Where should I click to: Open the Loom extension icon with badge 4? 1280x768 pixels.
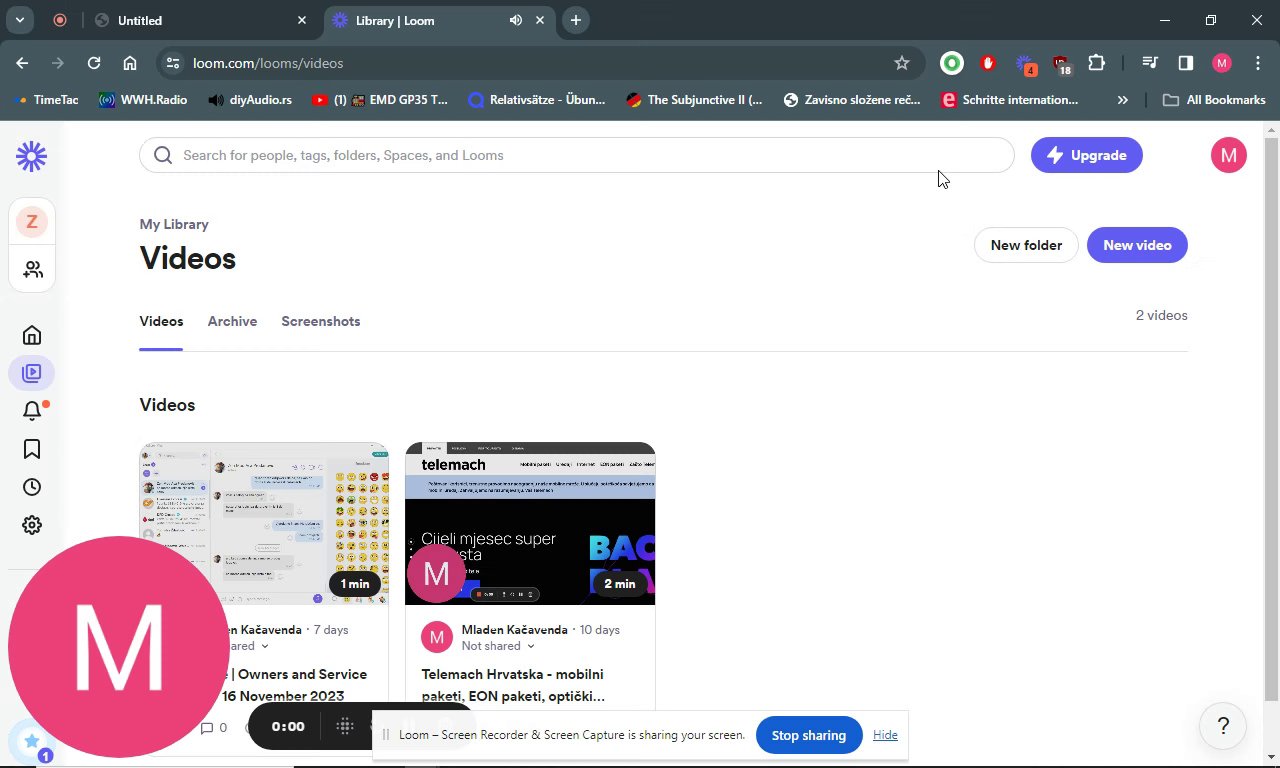click(1025, 64)
